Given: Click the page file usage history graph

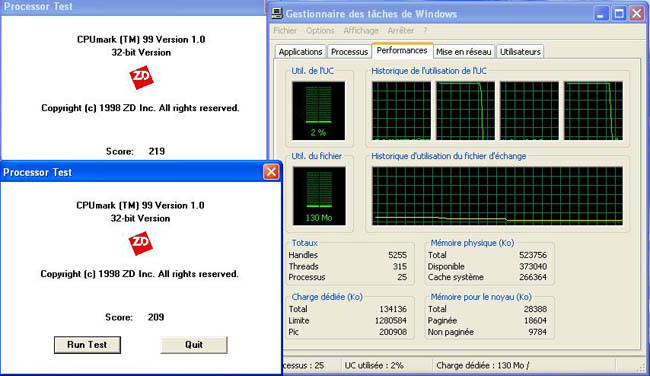Looking at the screenshot, I should pos(497,196).
